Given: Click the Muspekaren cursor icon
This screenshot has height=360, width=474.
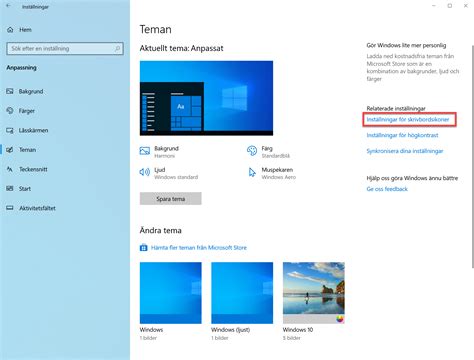Looking at the screenshot, I should pyautogui.click(x=252, y=172).
